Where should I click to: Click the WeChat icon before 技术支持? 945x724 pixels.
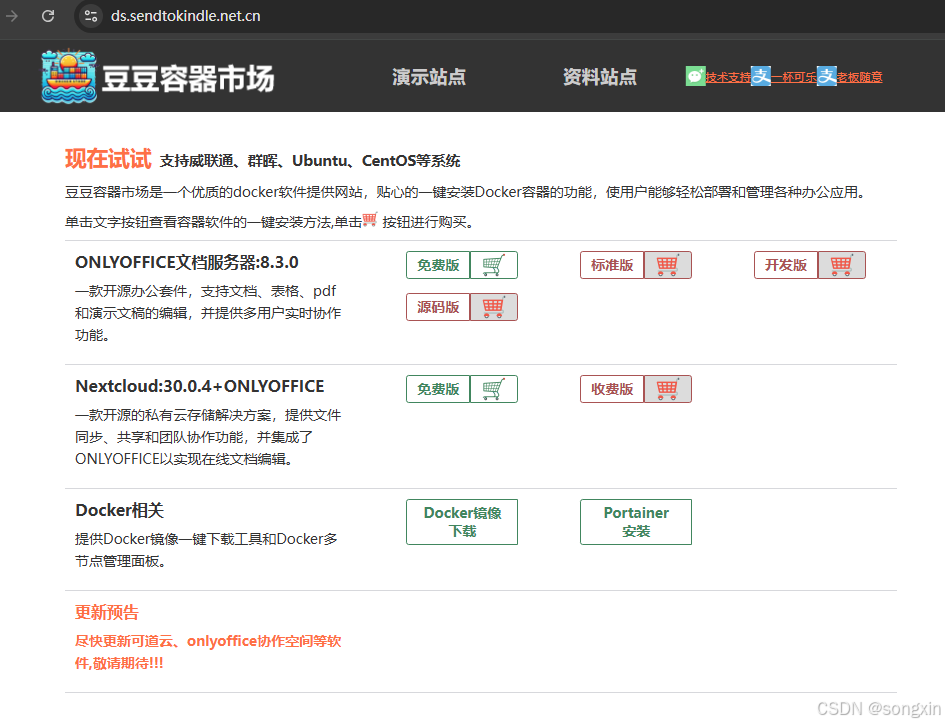[x=695, y=77]
